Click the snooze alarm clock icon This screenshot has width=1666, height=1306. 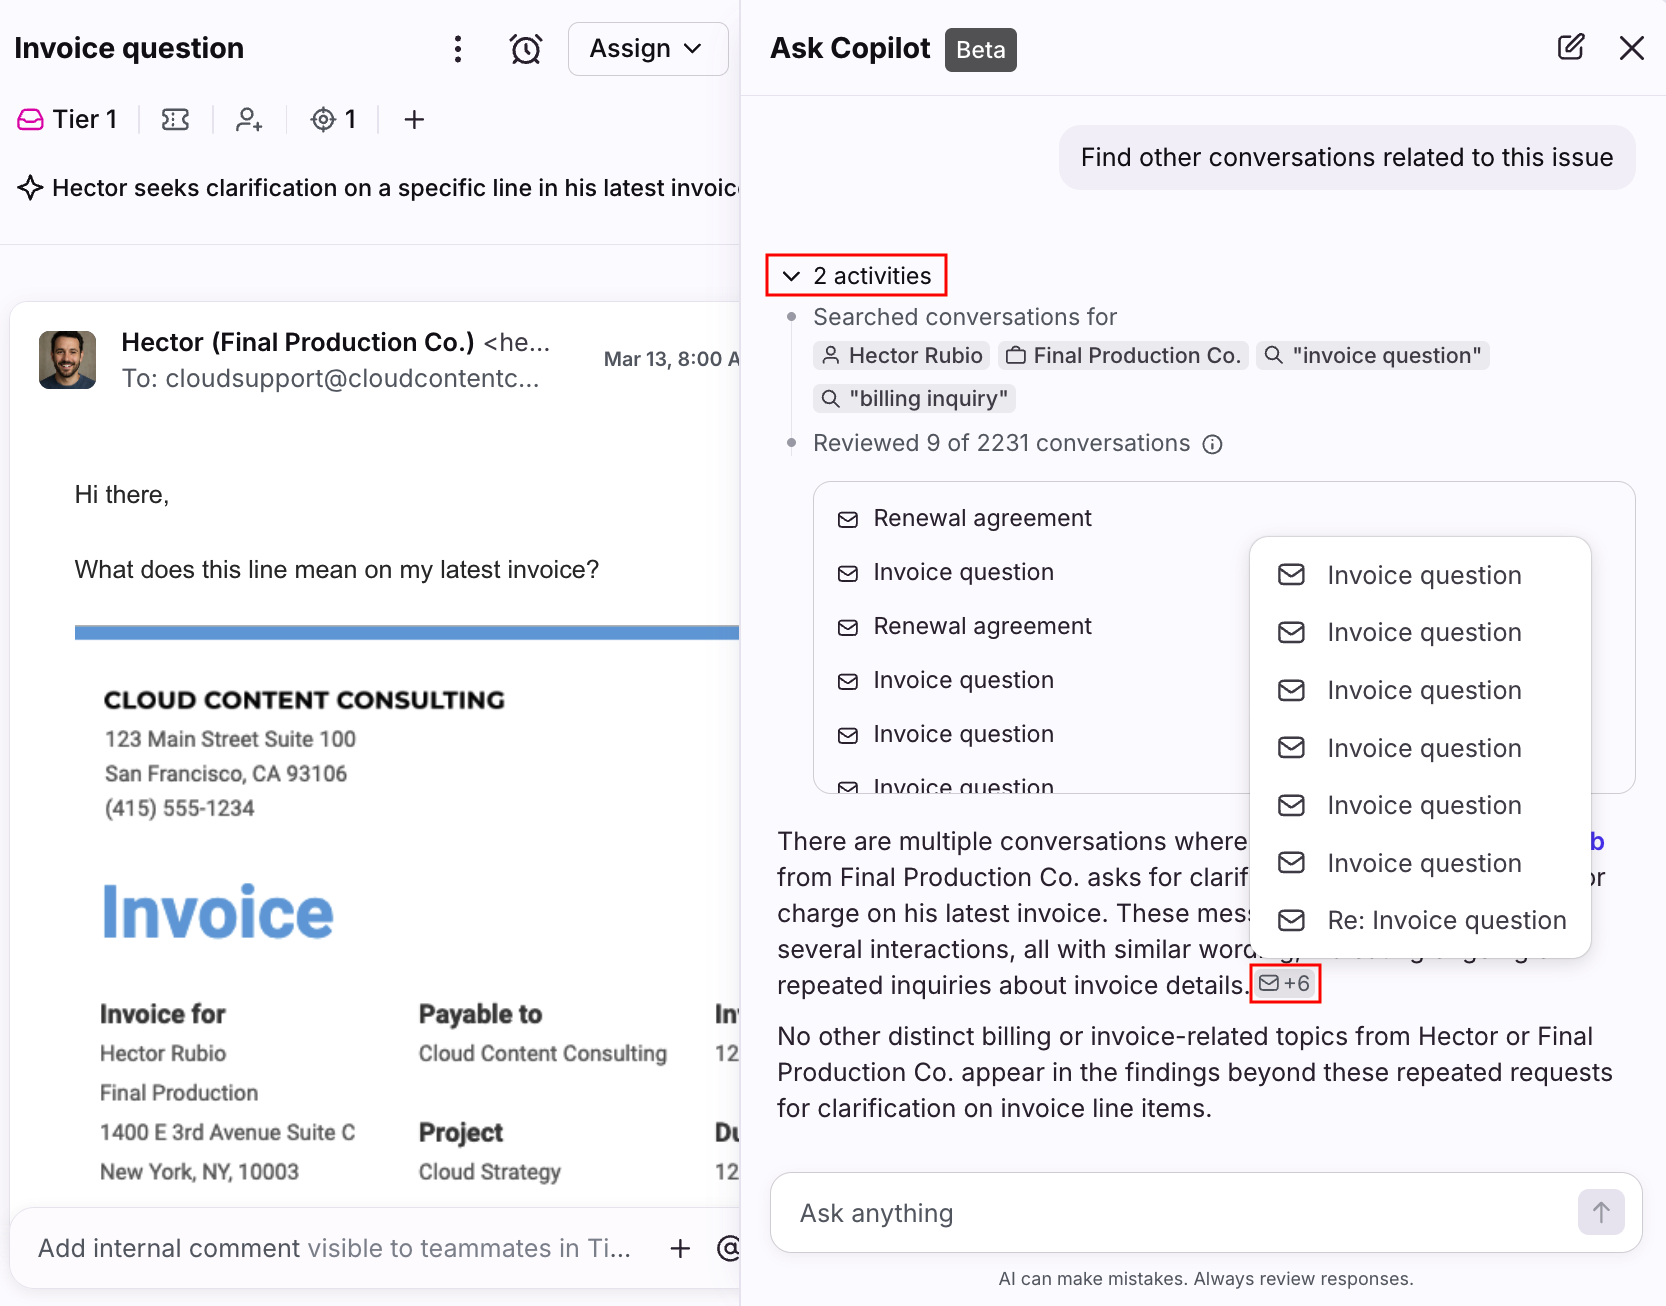tap(525, 49)
